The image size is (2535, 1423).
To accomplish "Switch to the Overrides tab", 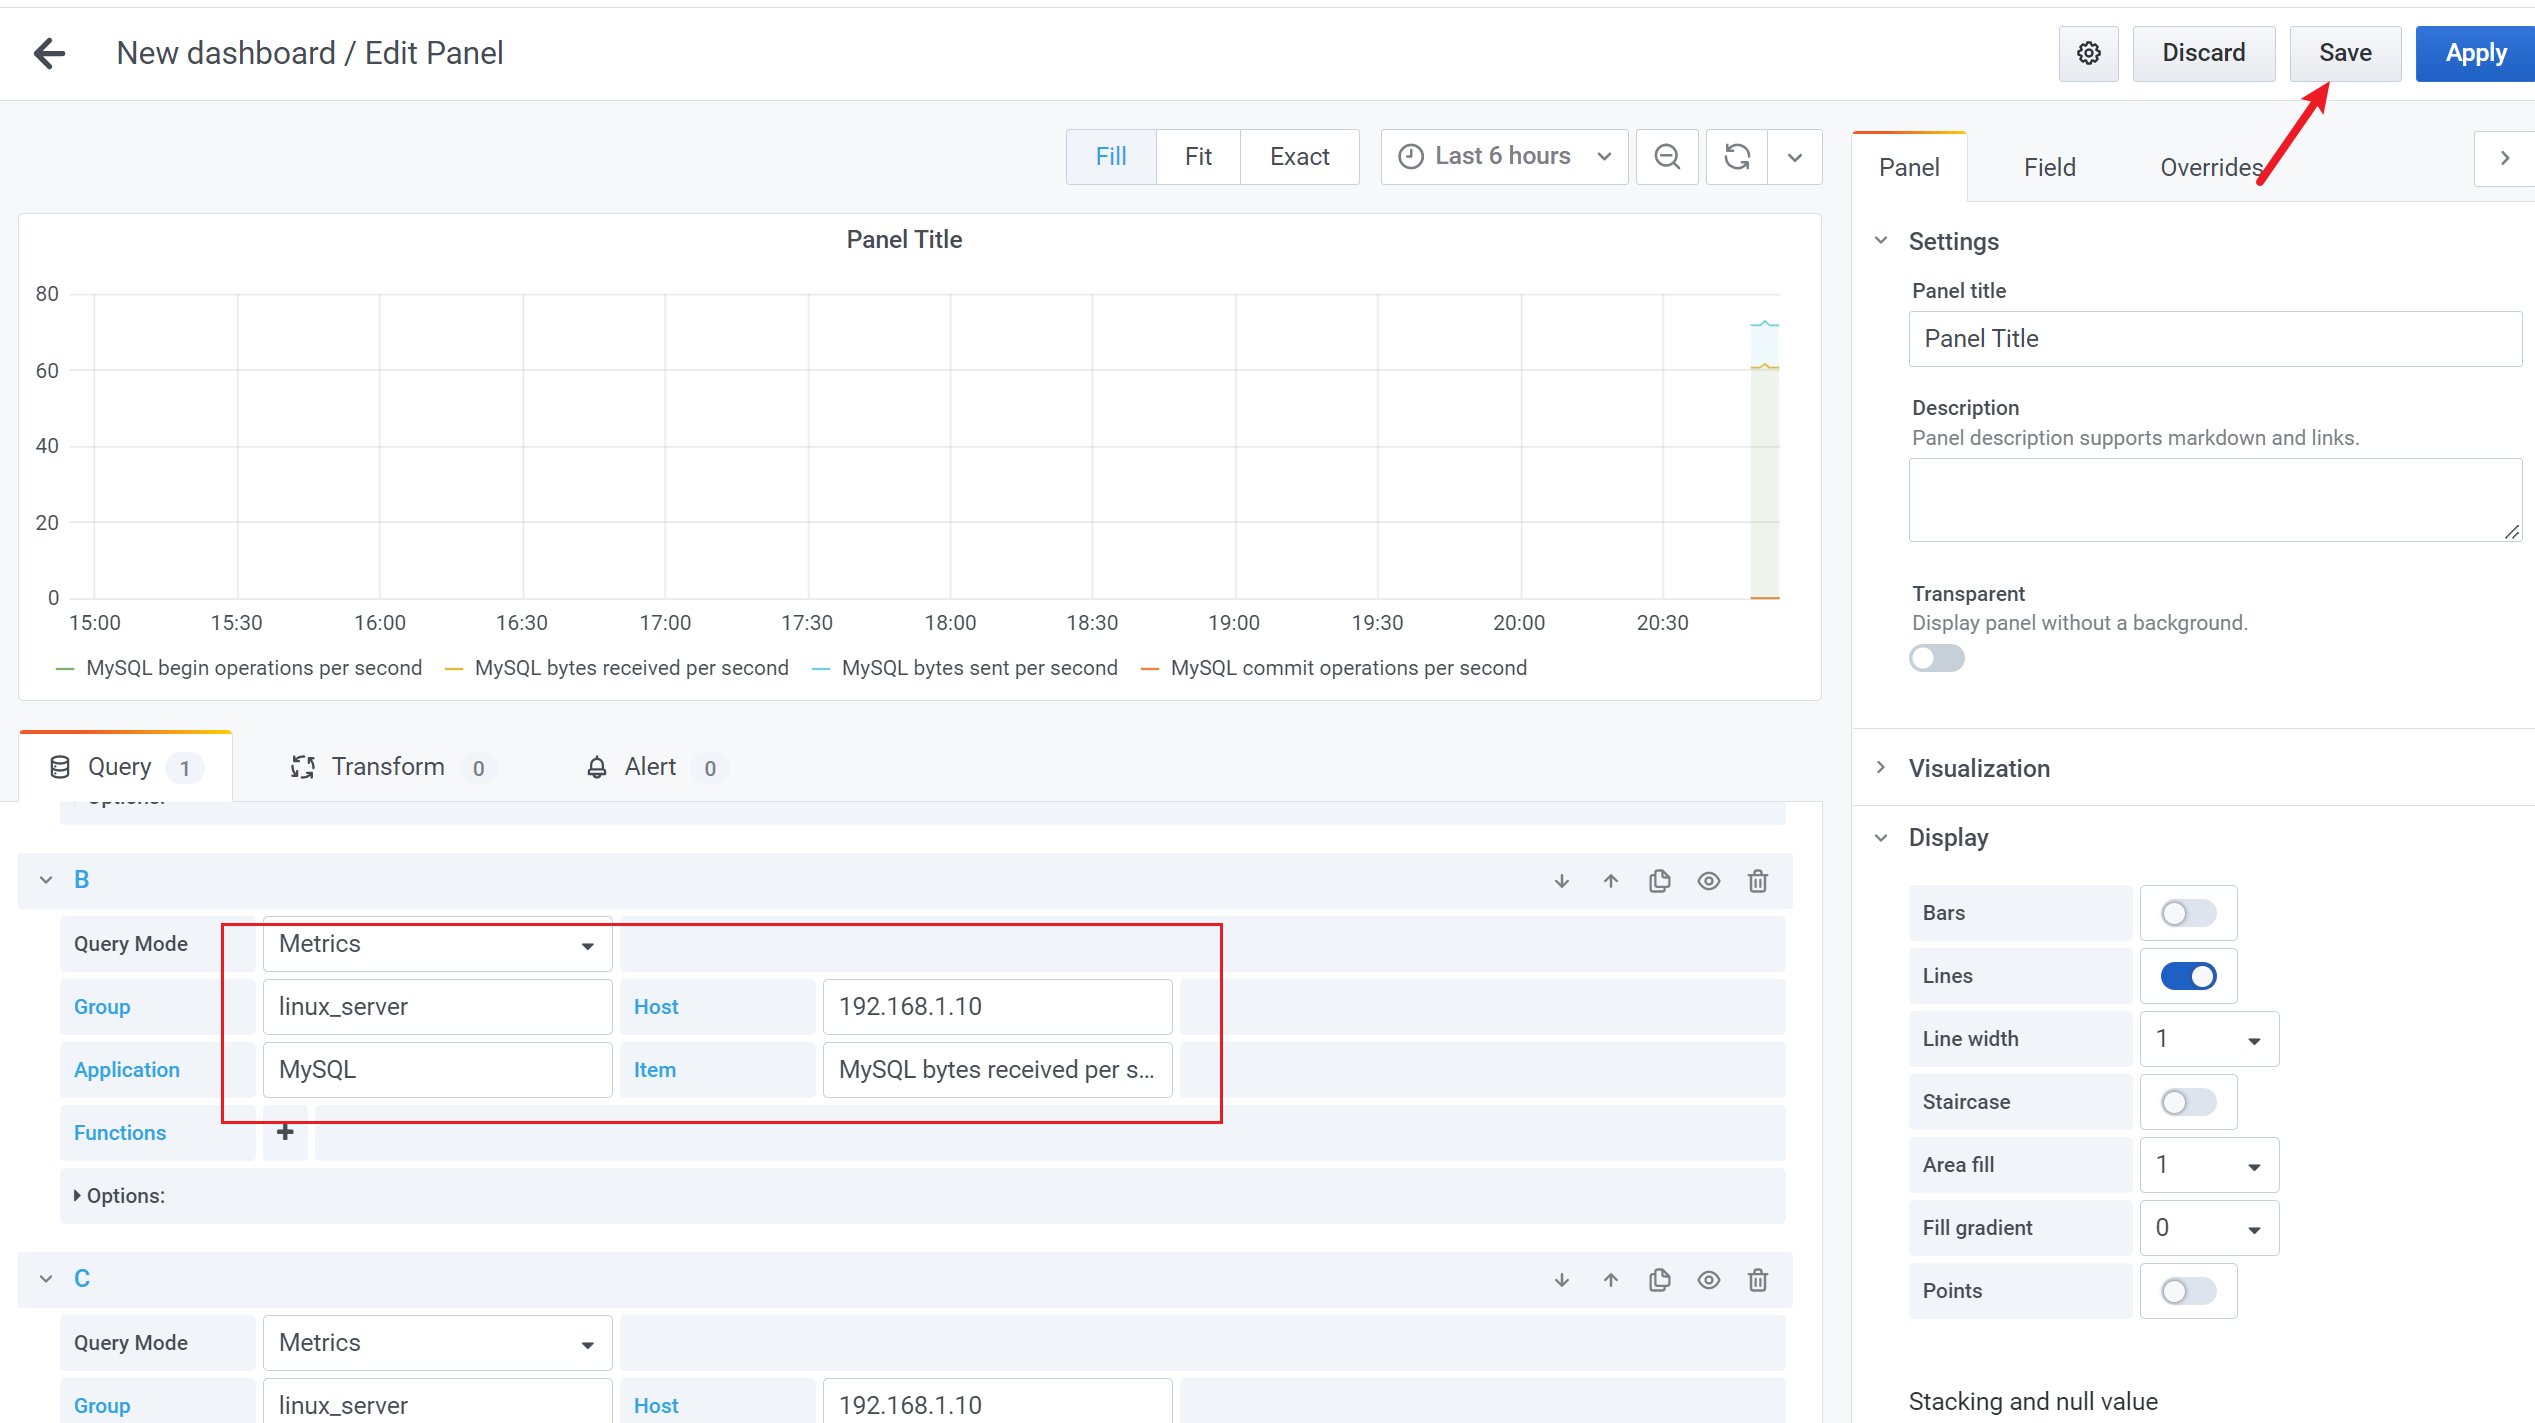I will point(2212,167).
